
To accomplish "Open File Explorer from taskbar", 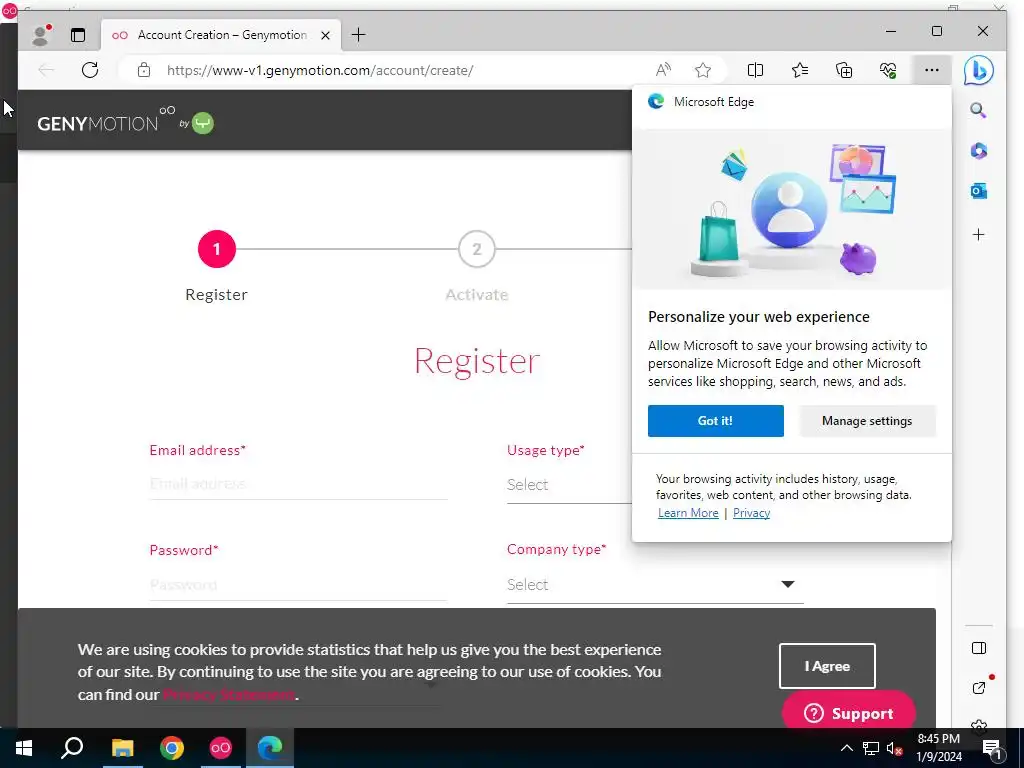I will [122, 748].
